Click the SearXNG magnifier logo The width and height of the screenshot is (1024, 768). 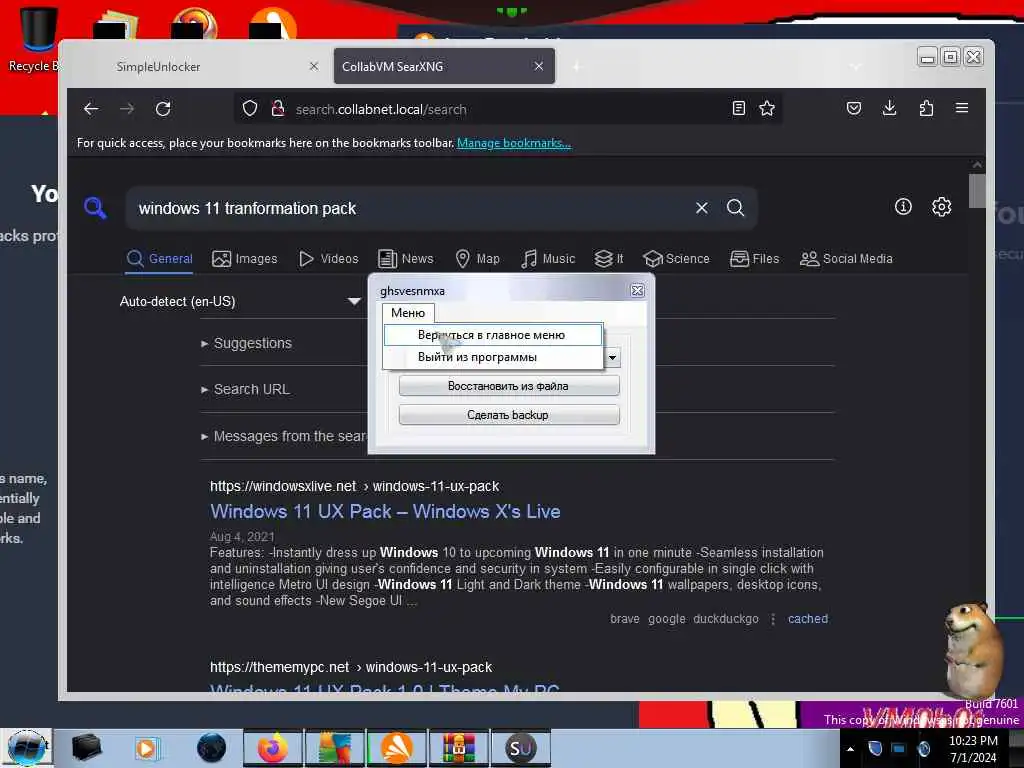click(x=95, y=208)
